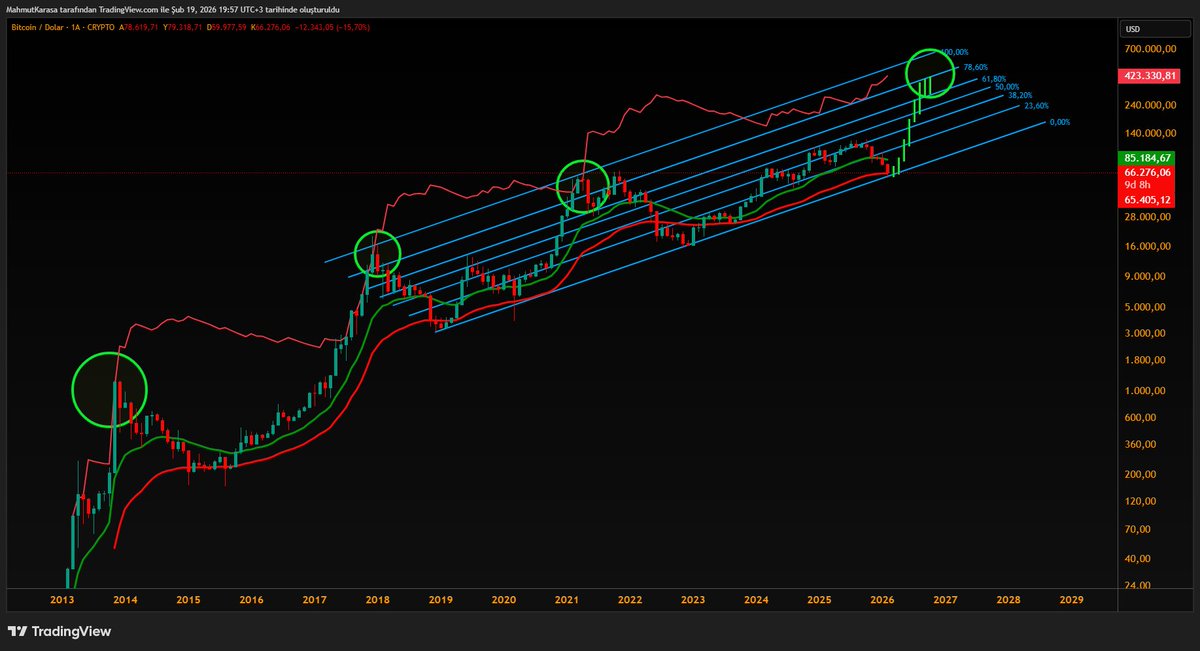Click the 2023 label on time axis
This screenshot has height=651, width=1200.
point(693,600)
